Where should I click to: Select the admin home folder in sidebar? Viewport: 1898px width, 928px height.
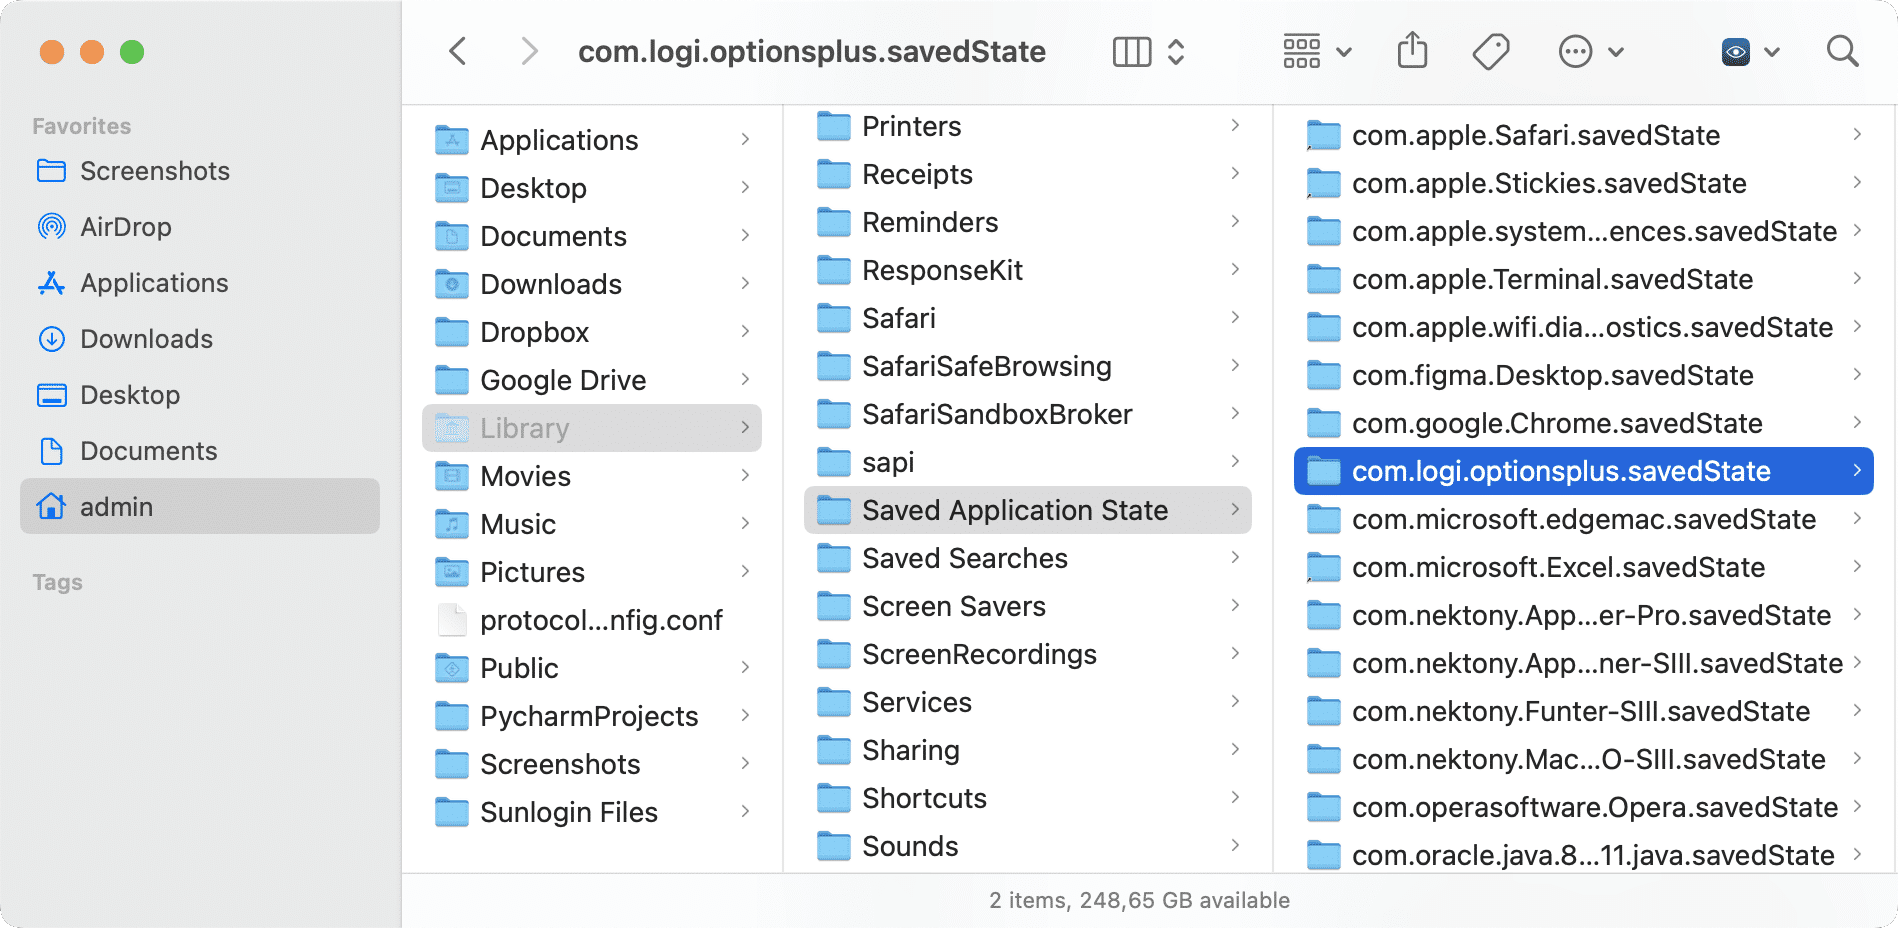click(117, 507)
